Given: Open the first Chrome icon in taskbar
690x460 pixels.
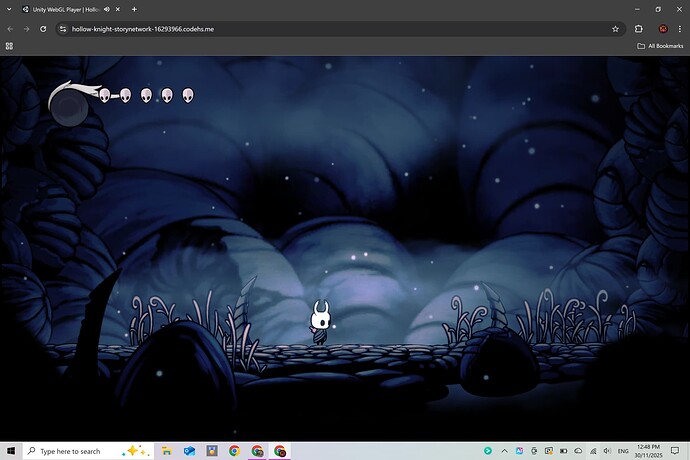Looking at the screenshot, I should 234,451.
